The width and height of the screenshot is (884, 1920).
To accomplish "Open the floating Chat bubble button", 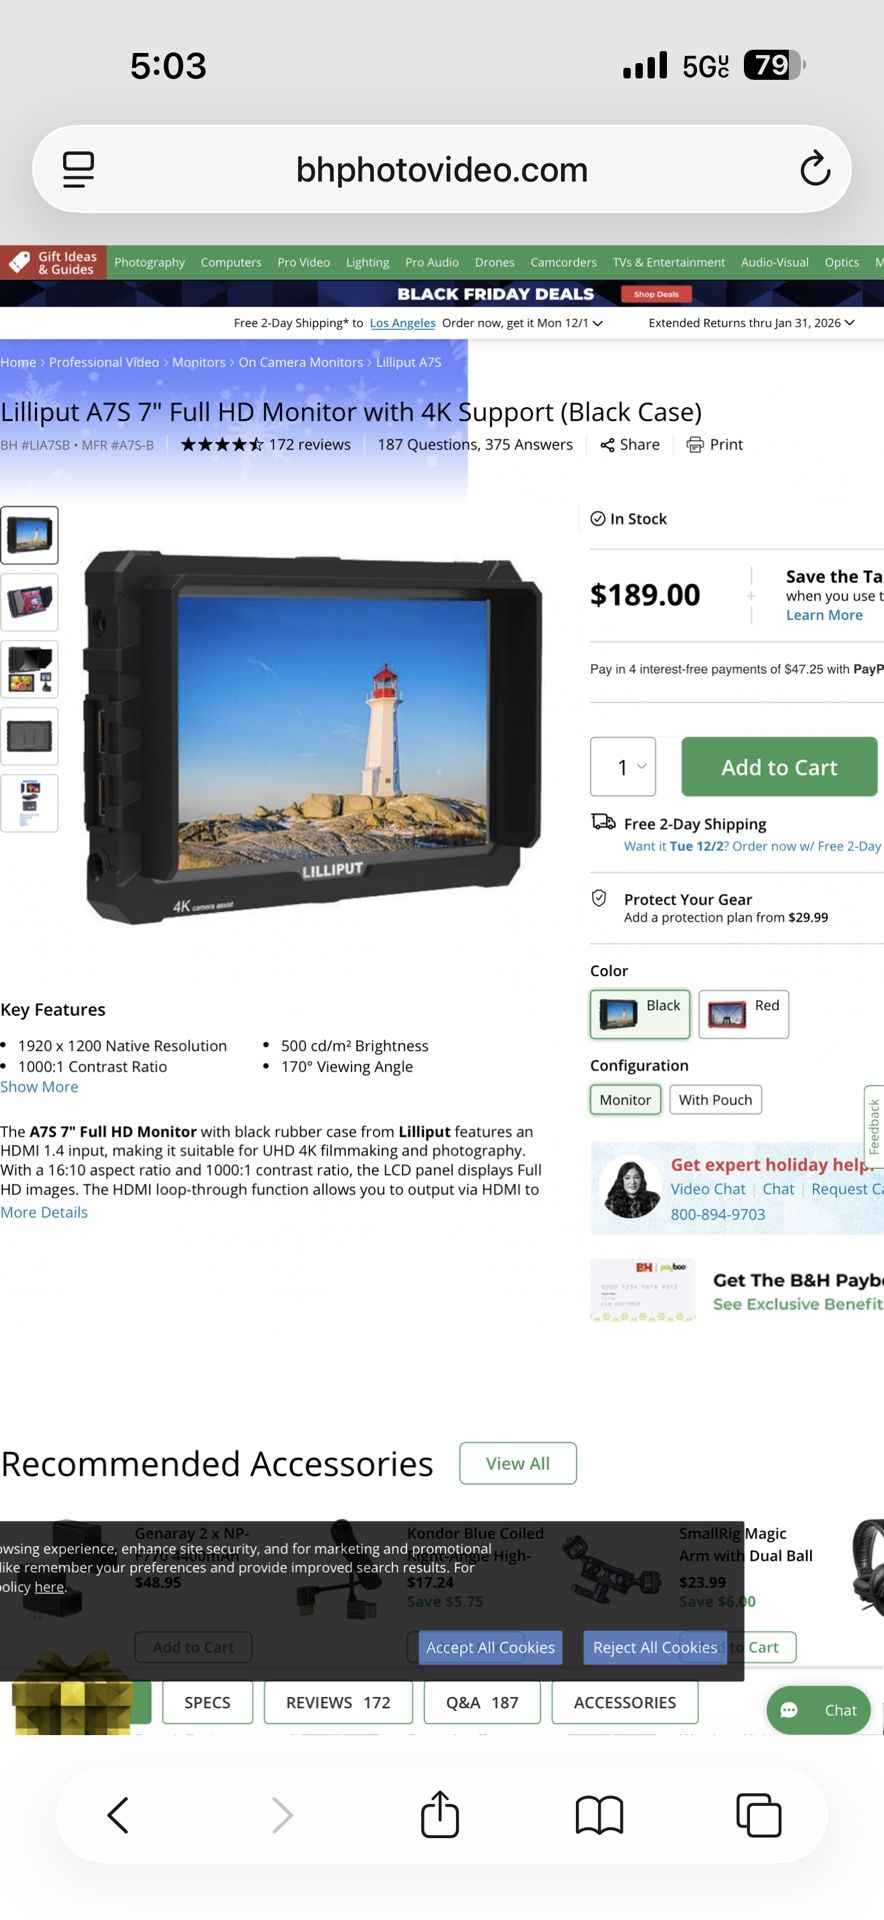I will 818,1710.
